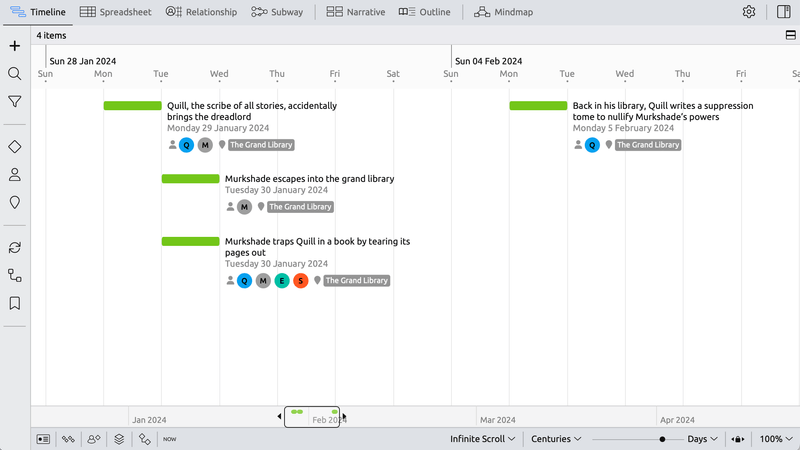The height and width of the screenshot is (450, 800).
Task: Click M avatar on the Monday 29 January event
Action: pos(205,145)
